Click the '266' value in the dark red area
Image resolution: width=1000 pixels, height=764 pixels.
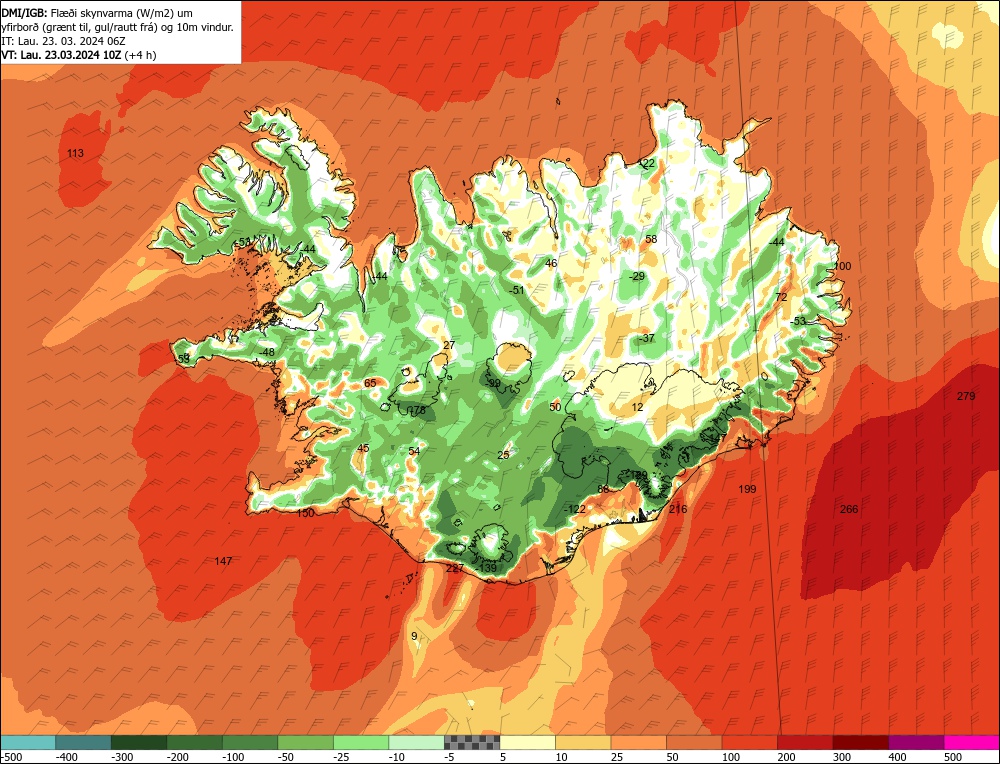[849, 509]
